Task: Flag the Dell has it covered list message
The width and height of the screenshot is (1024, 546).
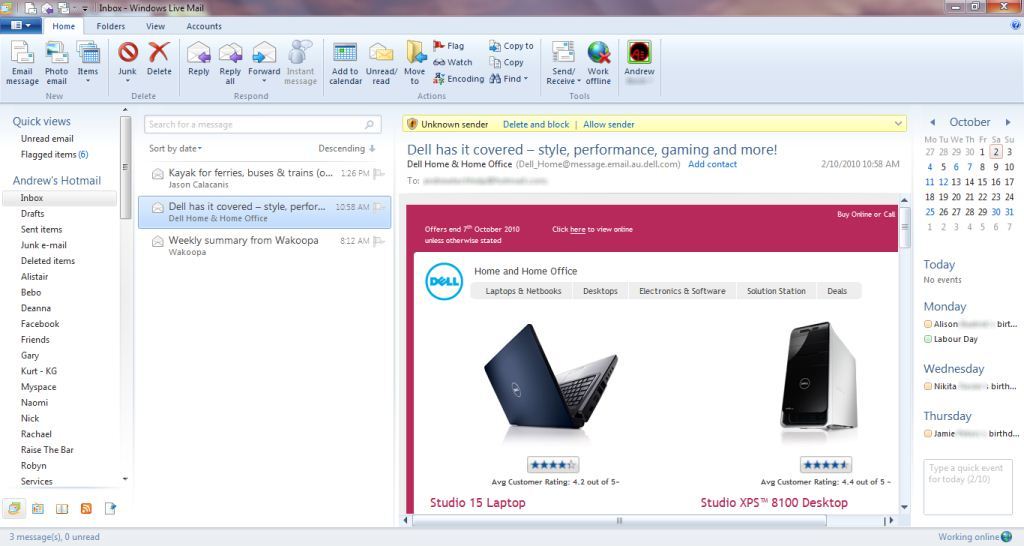Action: tap(379, 207)
